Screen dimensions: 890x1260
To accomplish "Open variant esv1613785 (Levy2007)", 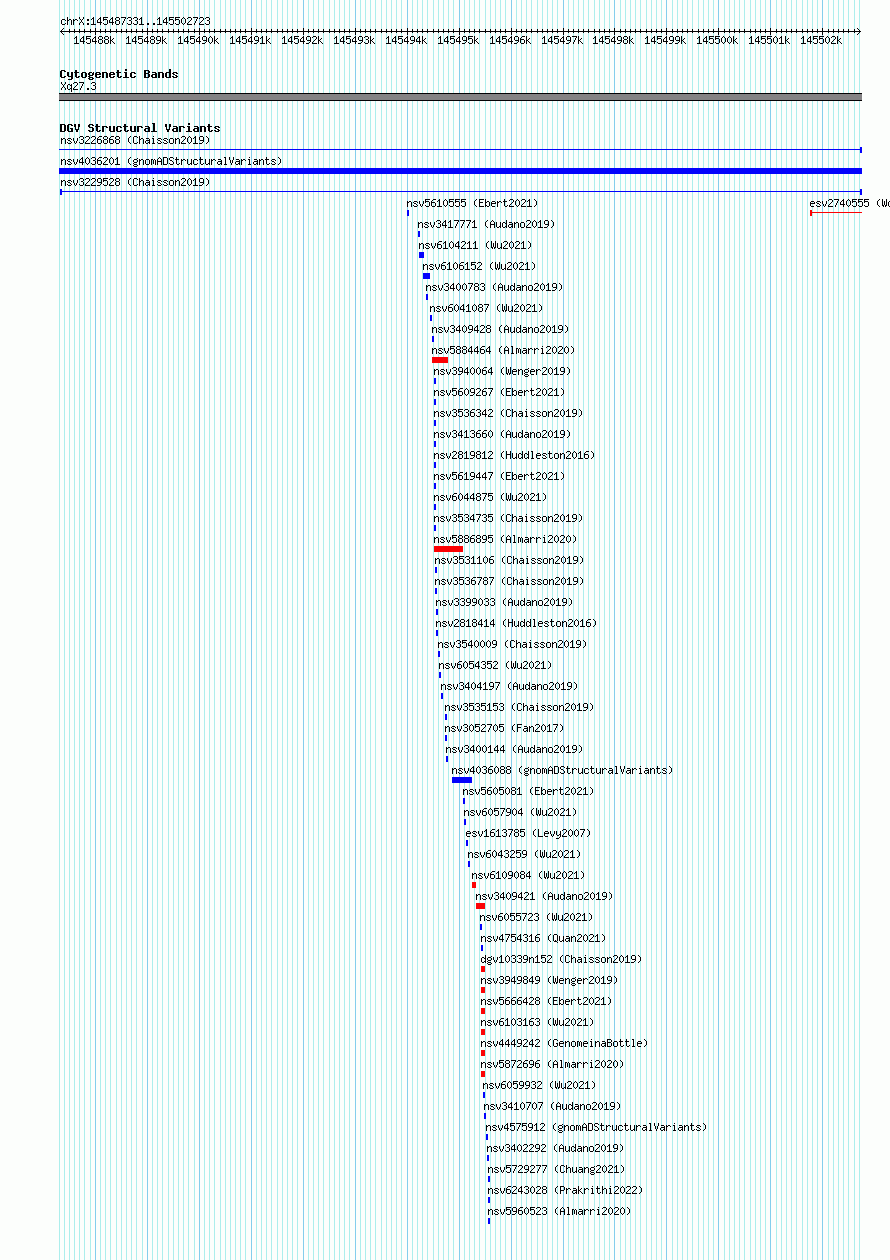I will click(x=528, y=833).
